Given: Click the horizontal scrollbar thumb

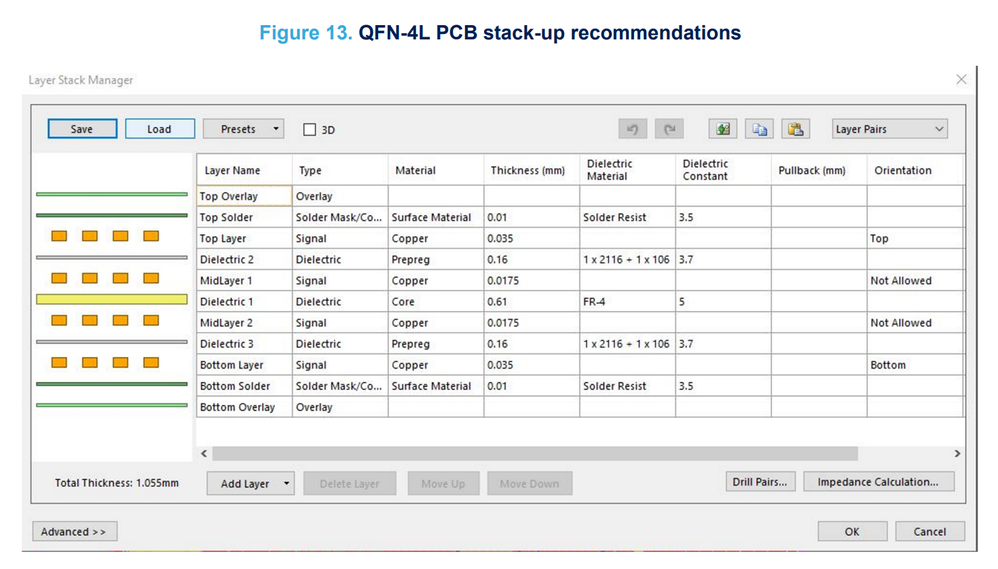Looking at the screenshot, I should (535, 454).
